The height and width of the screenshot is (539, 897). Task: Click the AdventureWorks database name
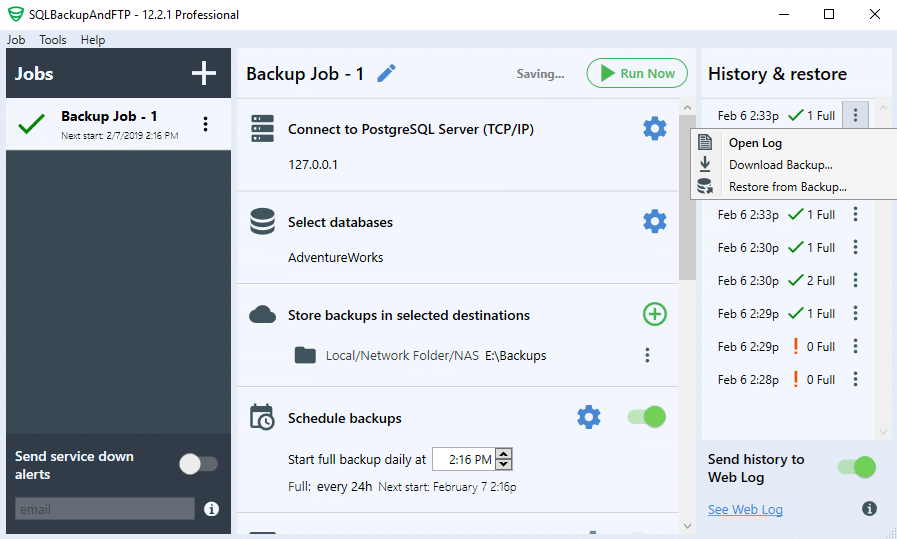coord(335,257)
